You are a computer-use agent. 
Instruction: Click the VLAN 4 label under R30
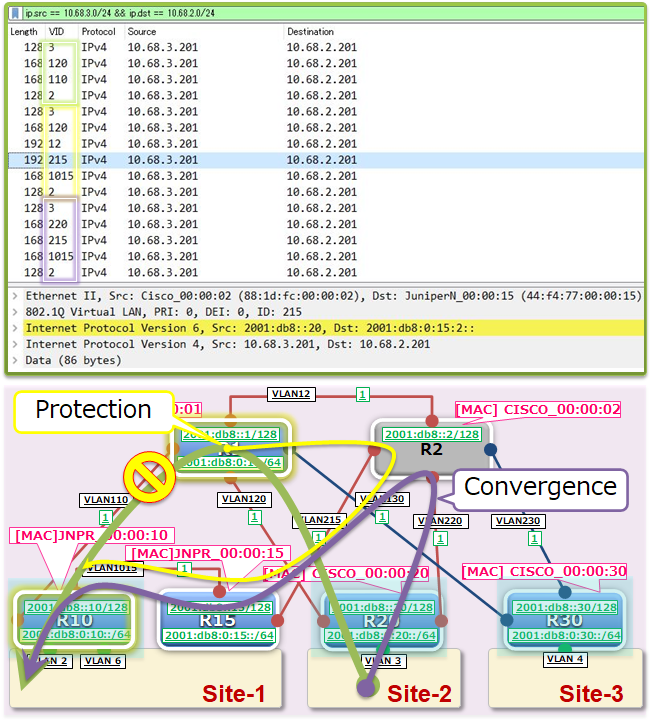click(565, 659)
